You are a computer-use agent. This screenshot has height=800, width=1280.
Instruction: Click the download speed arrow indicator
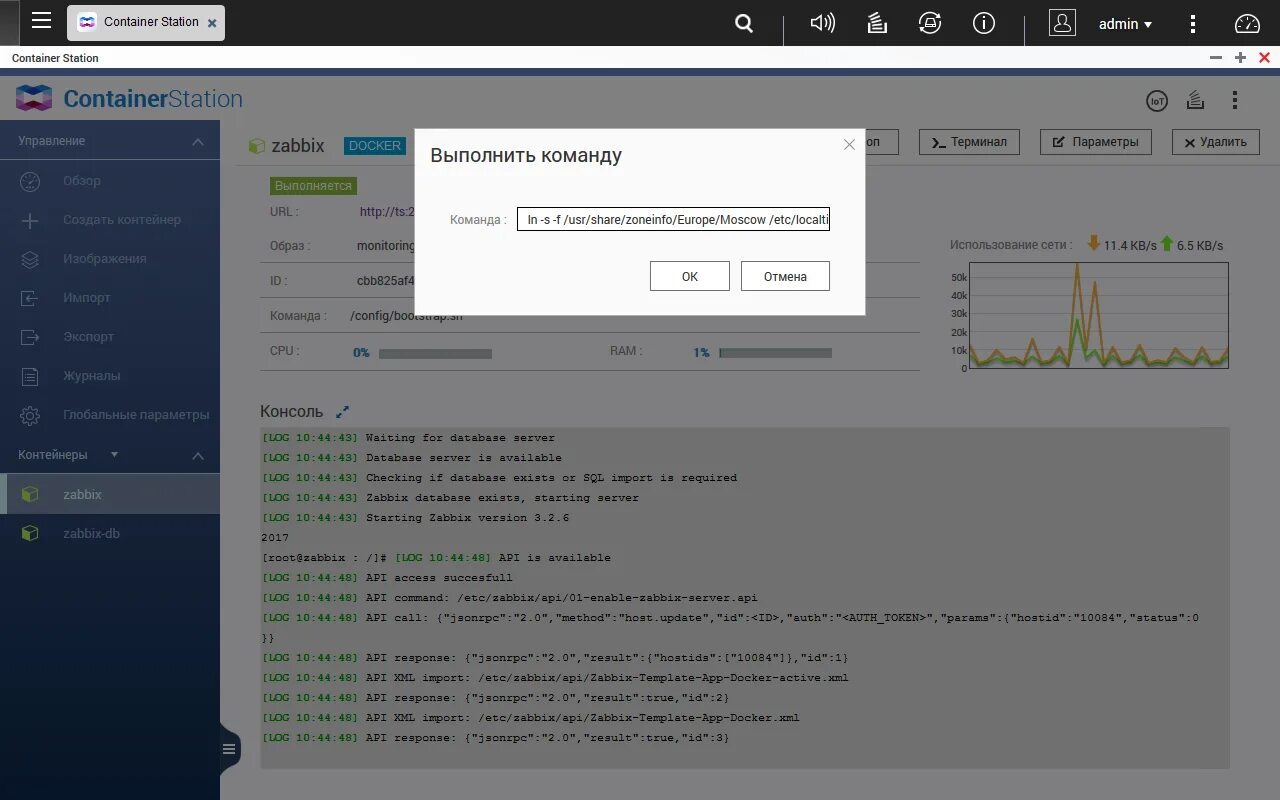click(x=1093, y=243)
